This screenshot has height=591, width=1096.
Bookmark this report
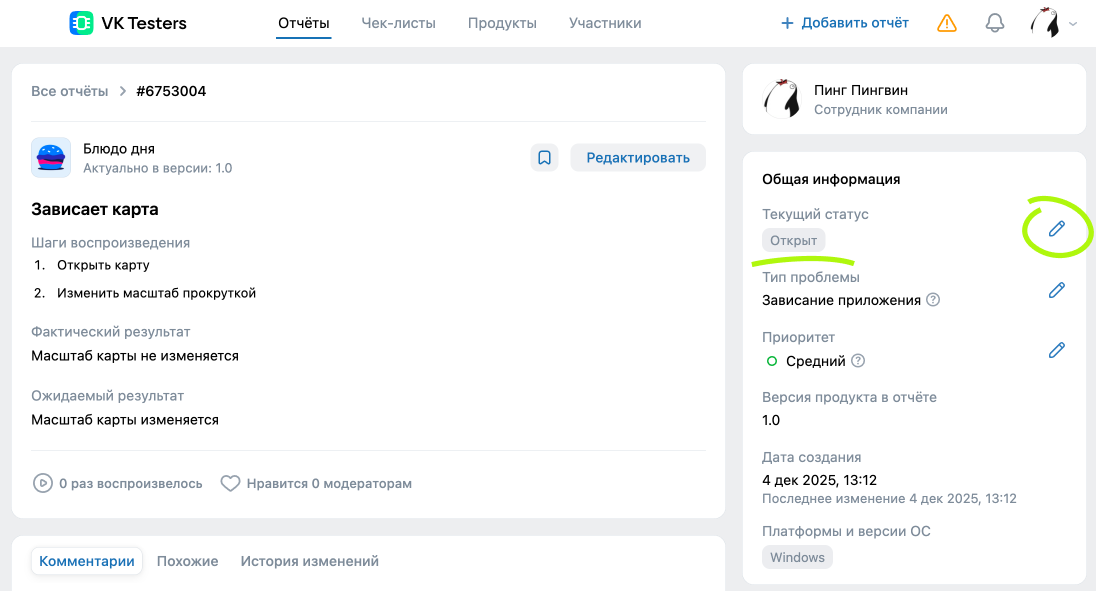tap(544, 158)
